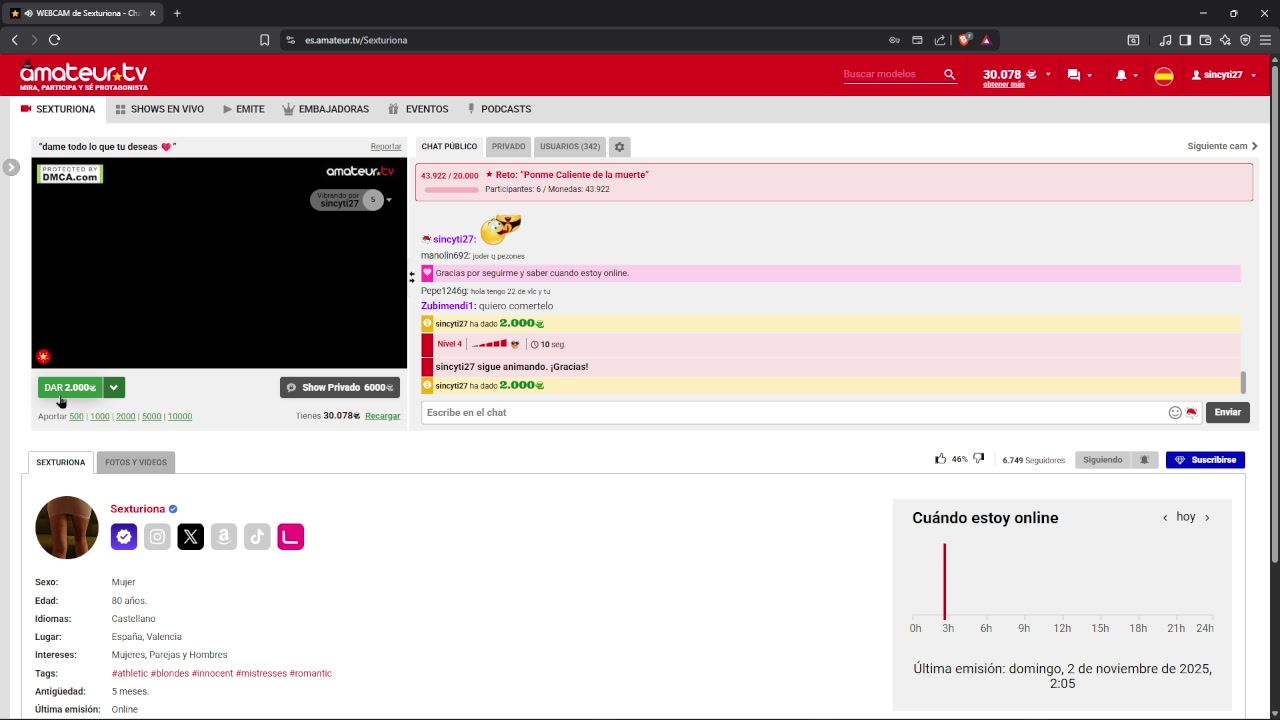The height and width of the screenshot is (720, 1280).
Task: Open the Instagram profile icon
Action: (157, 537)
